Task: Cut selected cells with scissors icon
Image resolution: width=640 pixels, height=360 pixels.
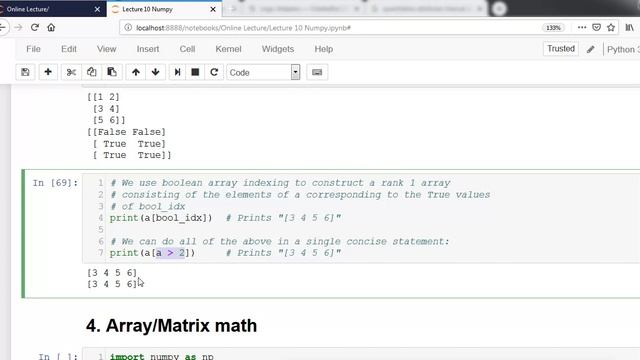Action: (x=71, y=72)
